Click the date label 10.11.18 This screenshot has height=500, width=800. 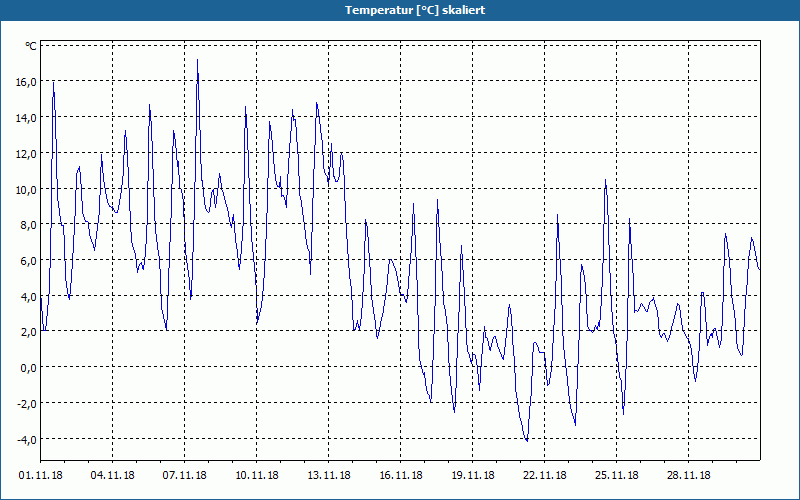[257, 475]
